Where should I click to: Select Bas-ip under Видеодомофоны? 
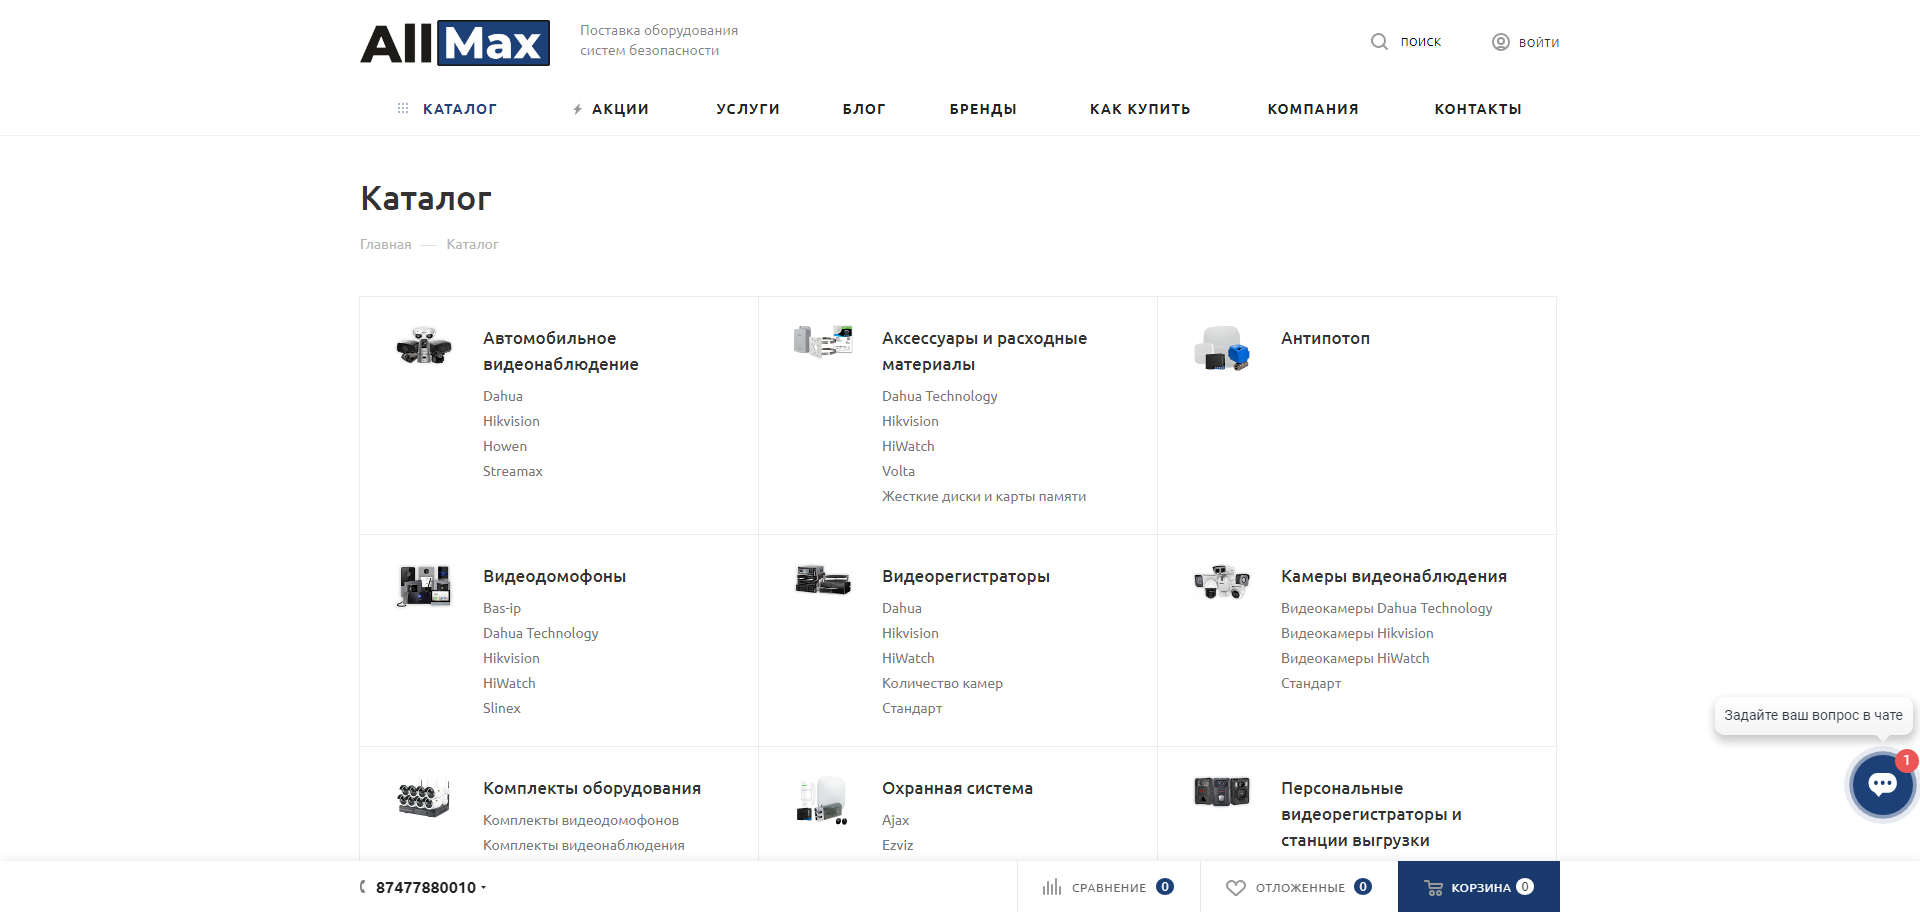(x=502, y=608)
